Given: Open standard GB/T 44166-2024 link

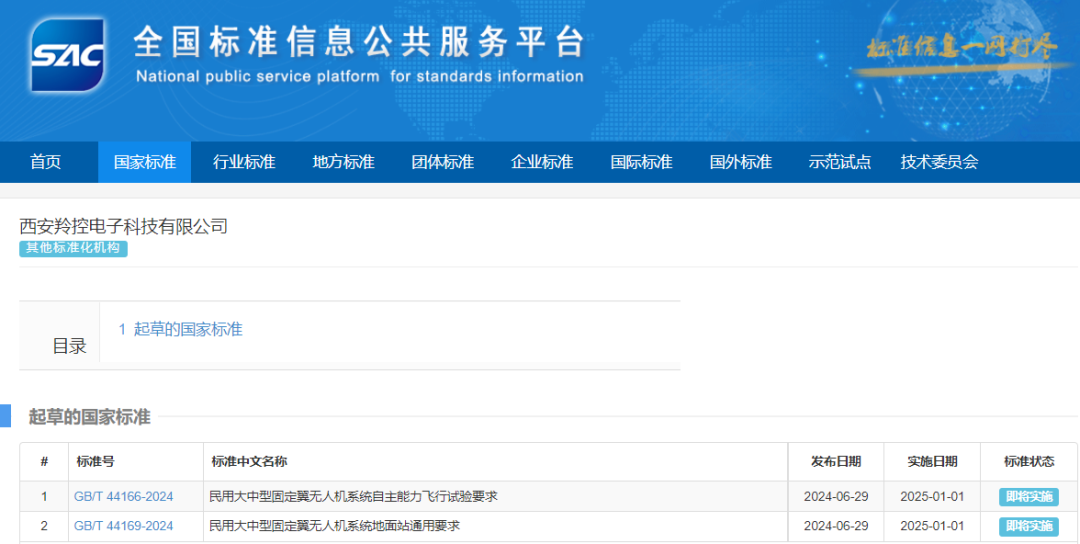Looking at the screenshot, I should click(123, 496).
